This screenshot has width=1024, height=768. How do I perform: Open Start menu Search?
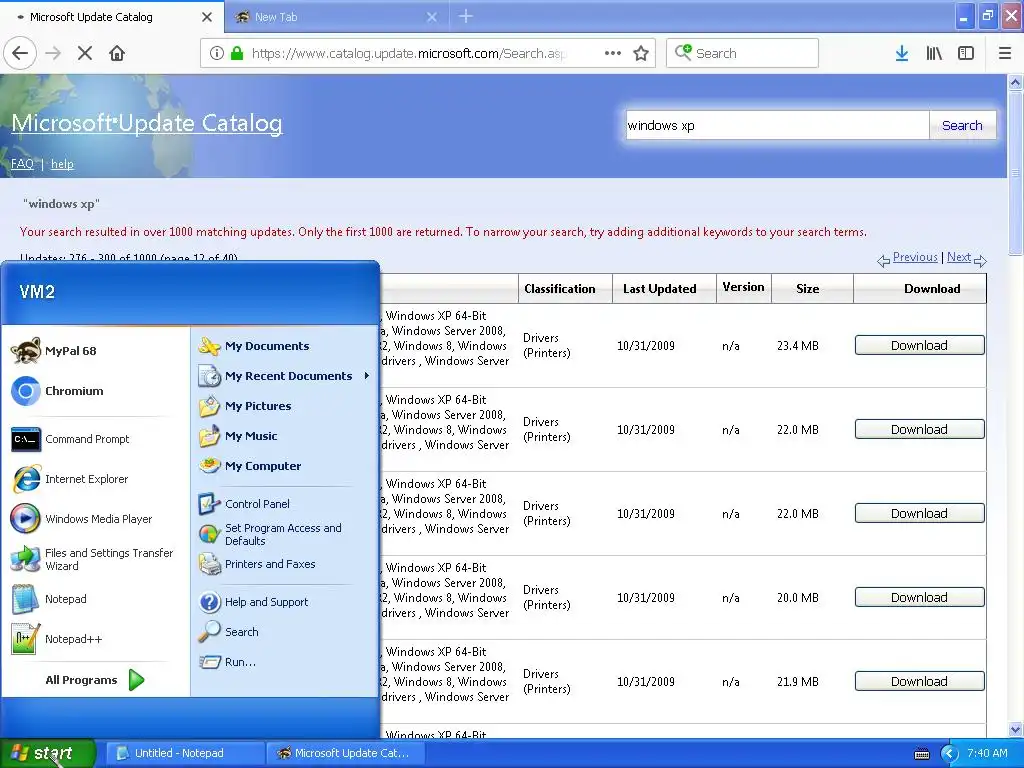click(284, 632)
